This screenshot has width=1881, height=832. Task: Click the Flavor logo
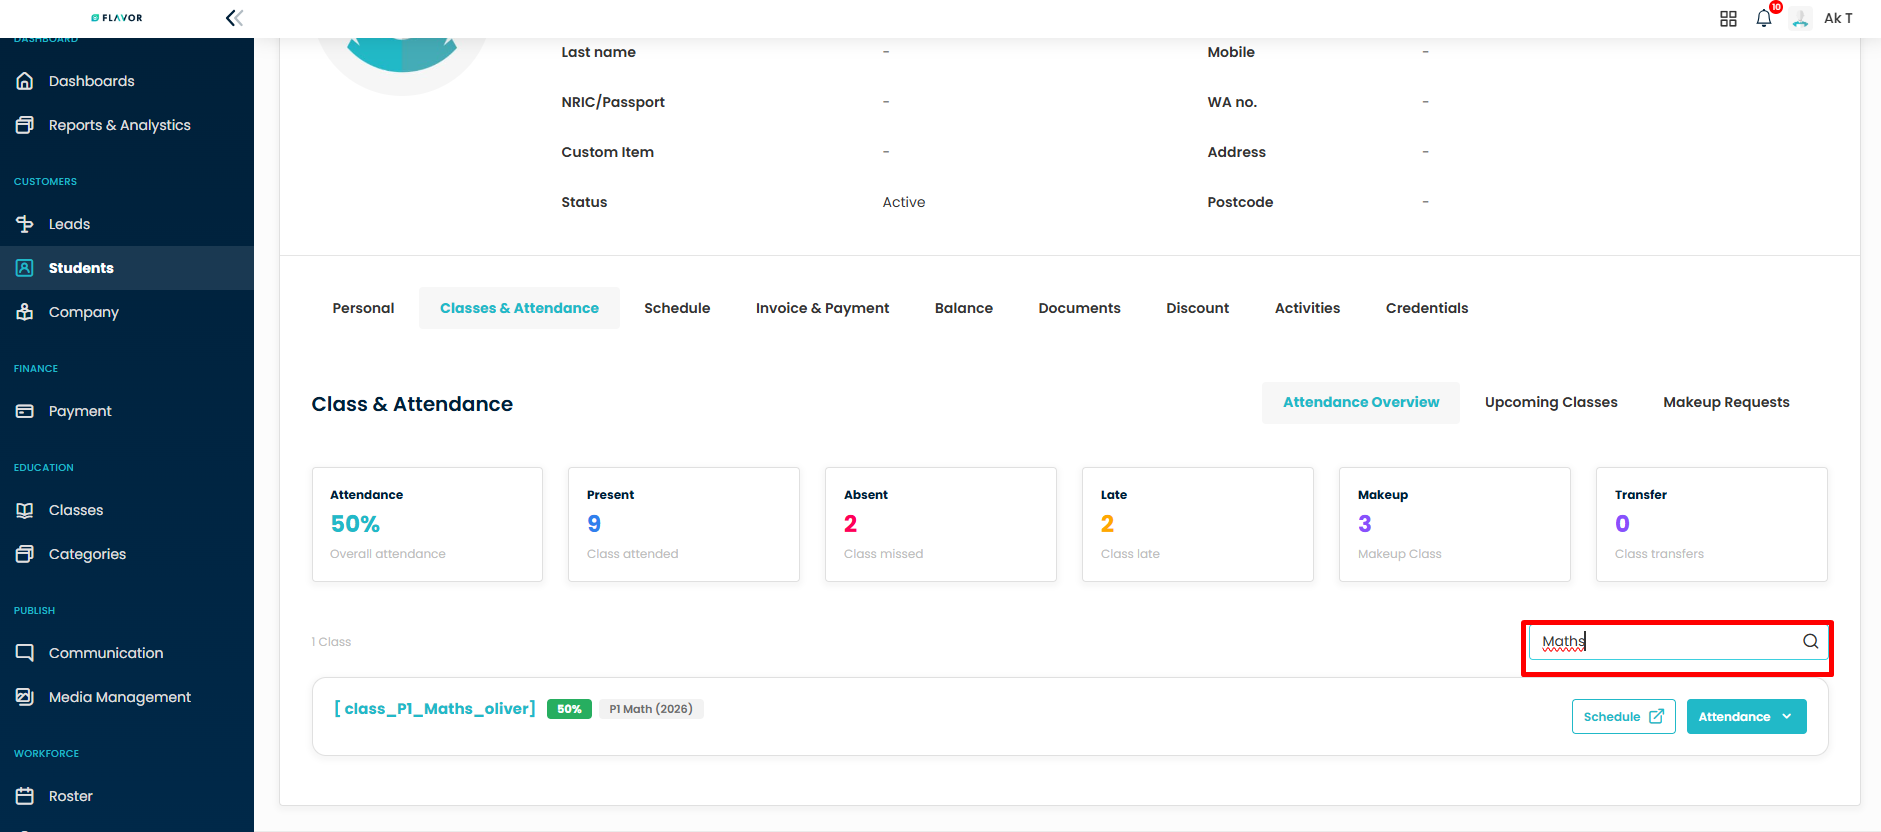coord(117,18)
